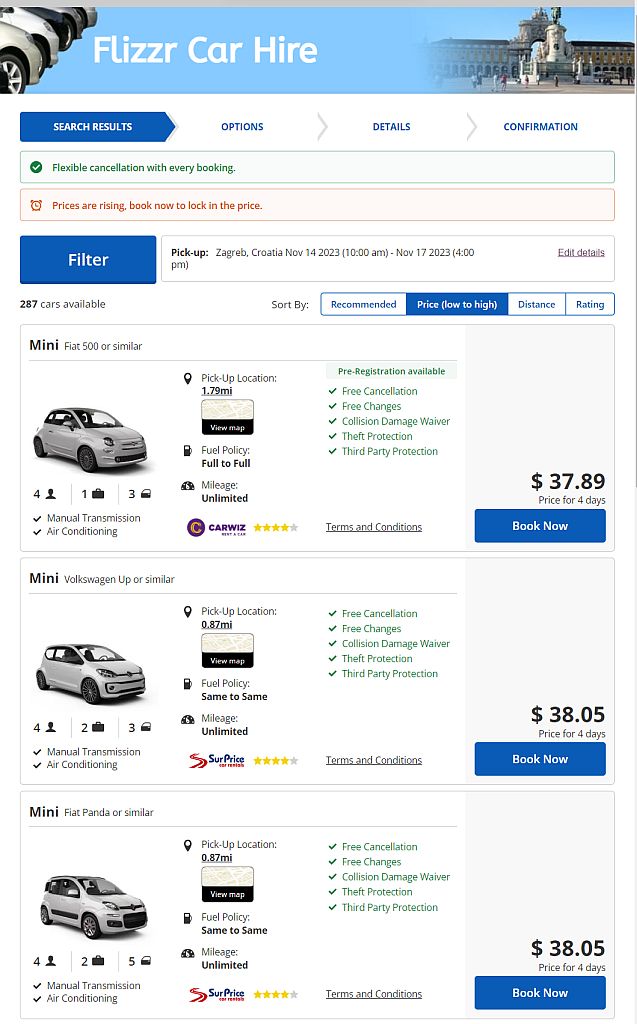Open the CONFIRMATION step in the progress bar

coord(540,127)
